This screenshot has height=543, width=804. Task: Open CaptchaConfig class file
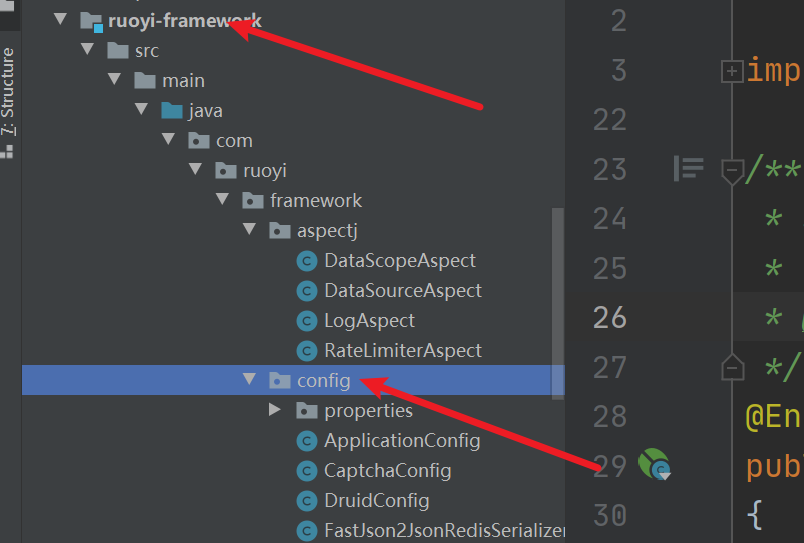tap(387, 471)
